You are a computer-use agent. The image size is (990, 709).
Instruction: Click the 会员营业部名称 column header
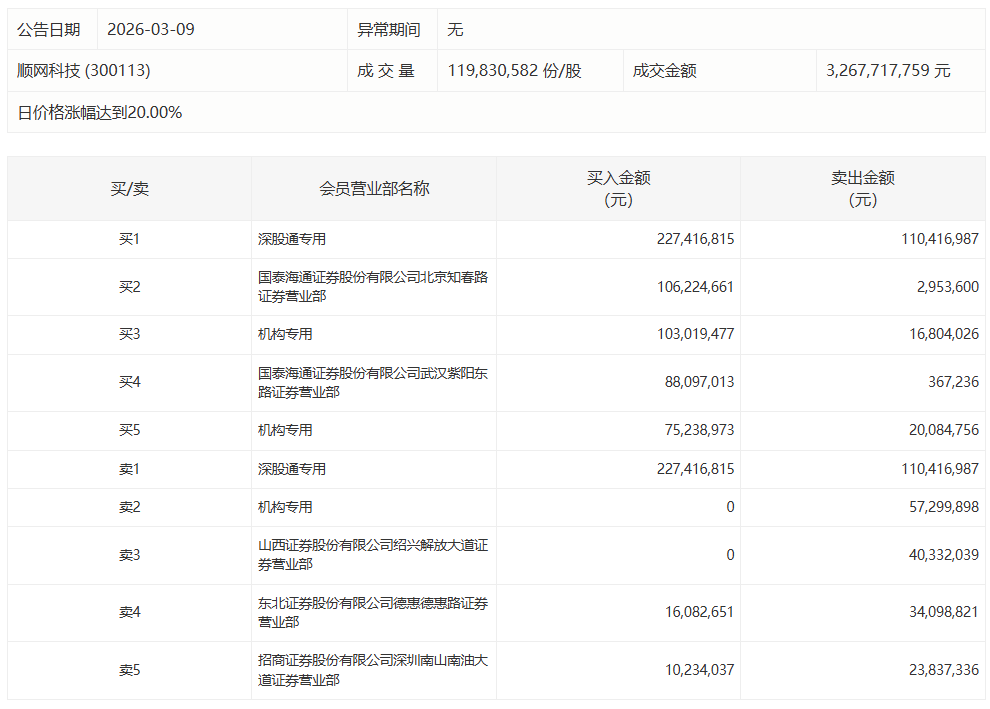374,188
